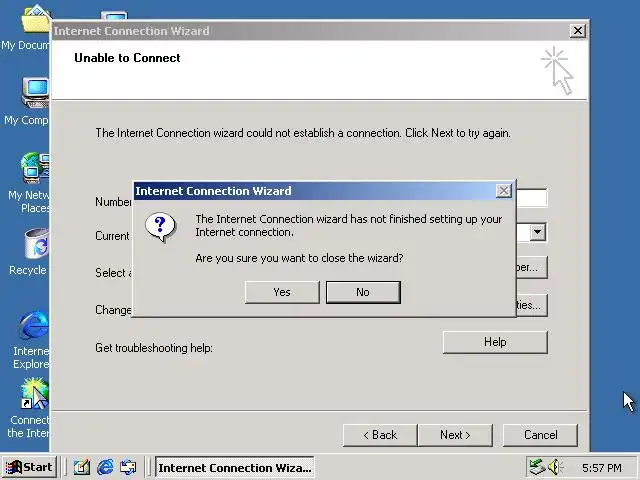Click the 'Unable to Connect' heading
The height and width of the screenshot is (480, 640).
pos(127,58)
